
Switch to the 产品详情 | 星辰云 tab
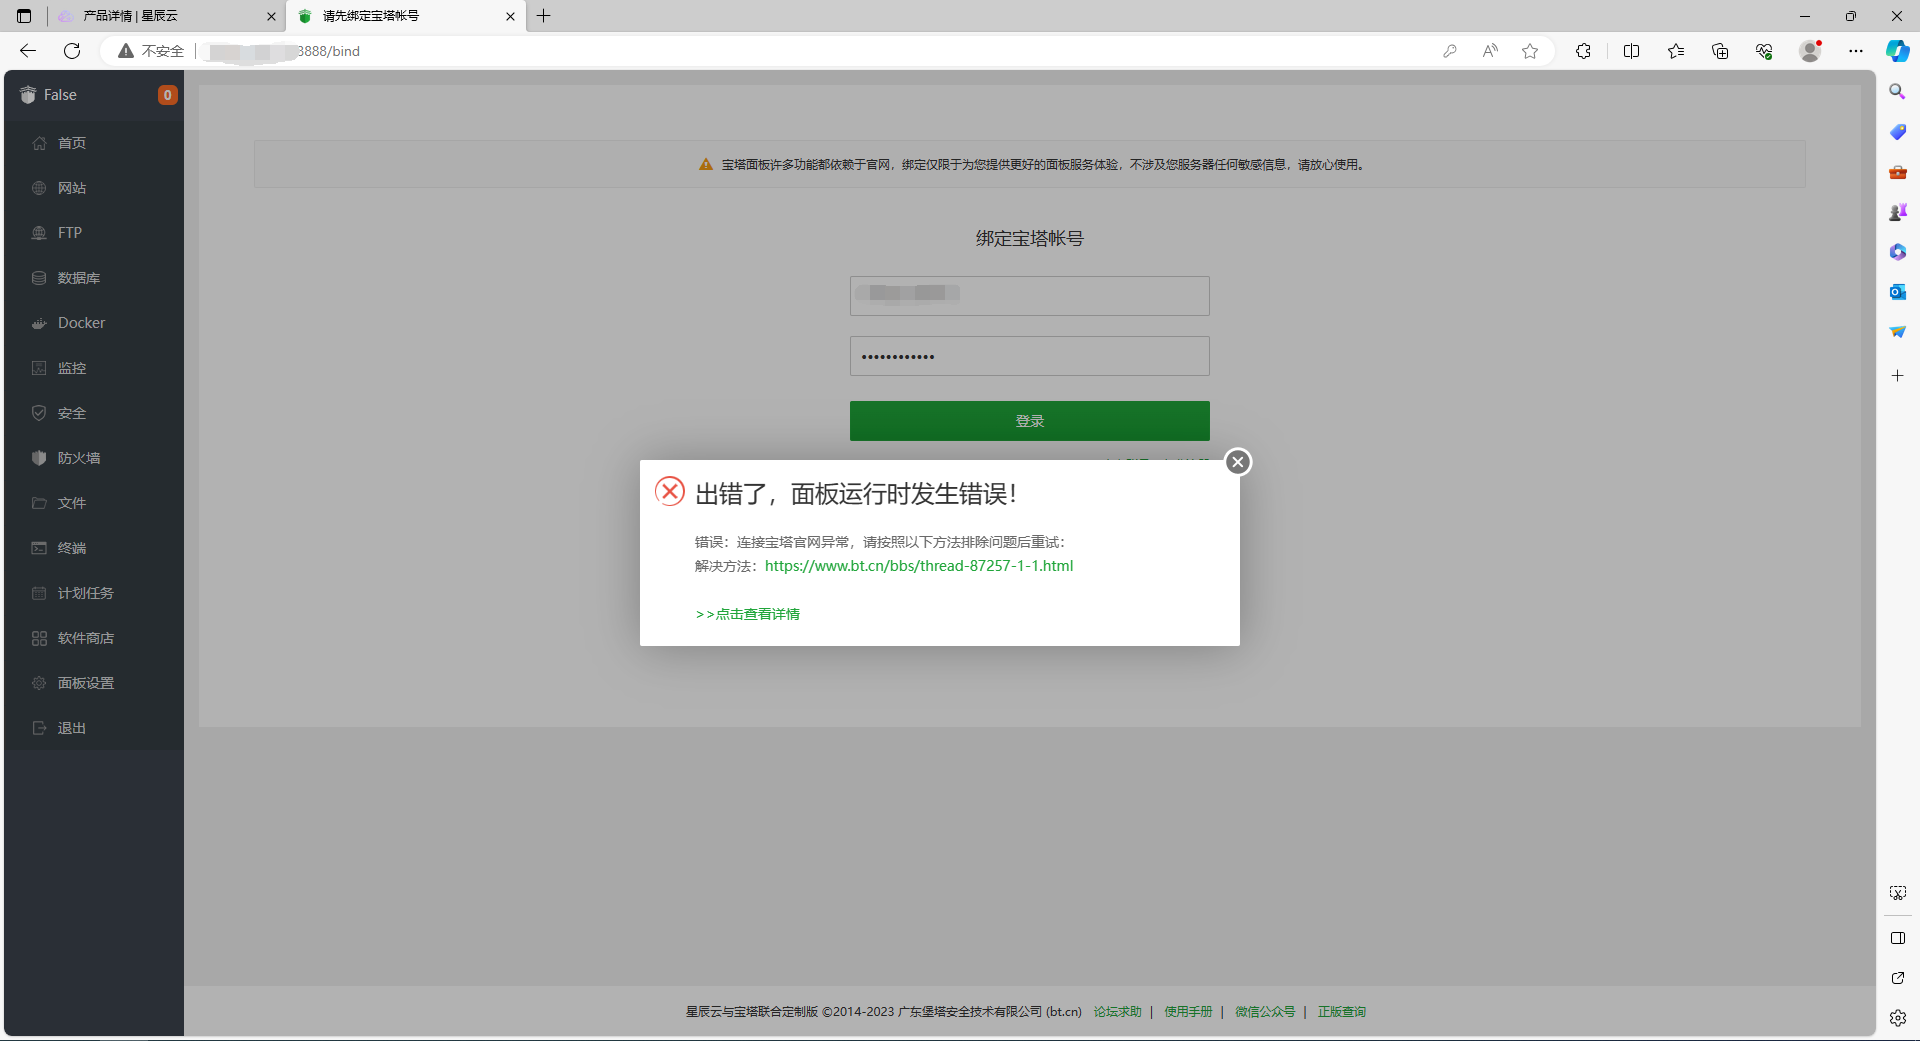tap(166, 16)
